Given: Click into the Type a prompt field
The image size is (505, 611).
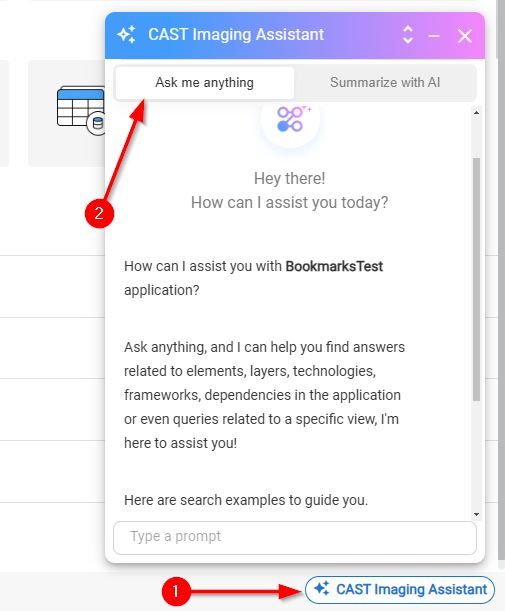Looking at the screenshot, I should (x=295, y=538).
